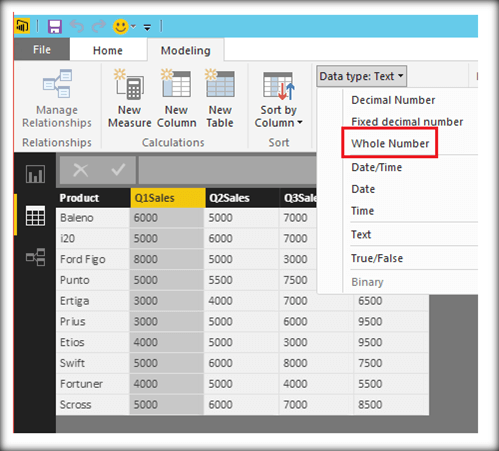Open Customize Quick Access Toolbar arrow
This screenshot has width=499, height=451.
(x=147, y=27)
